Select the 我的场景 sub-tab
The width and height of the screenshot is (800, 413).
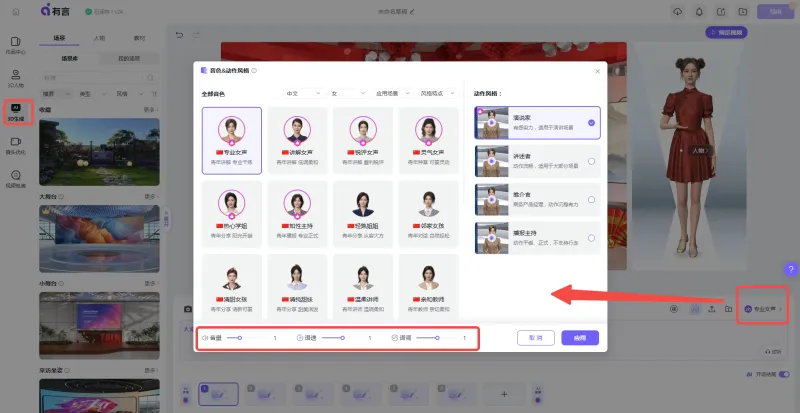tap(129, 59)
